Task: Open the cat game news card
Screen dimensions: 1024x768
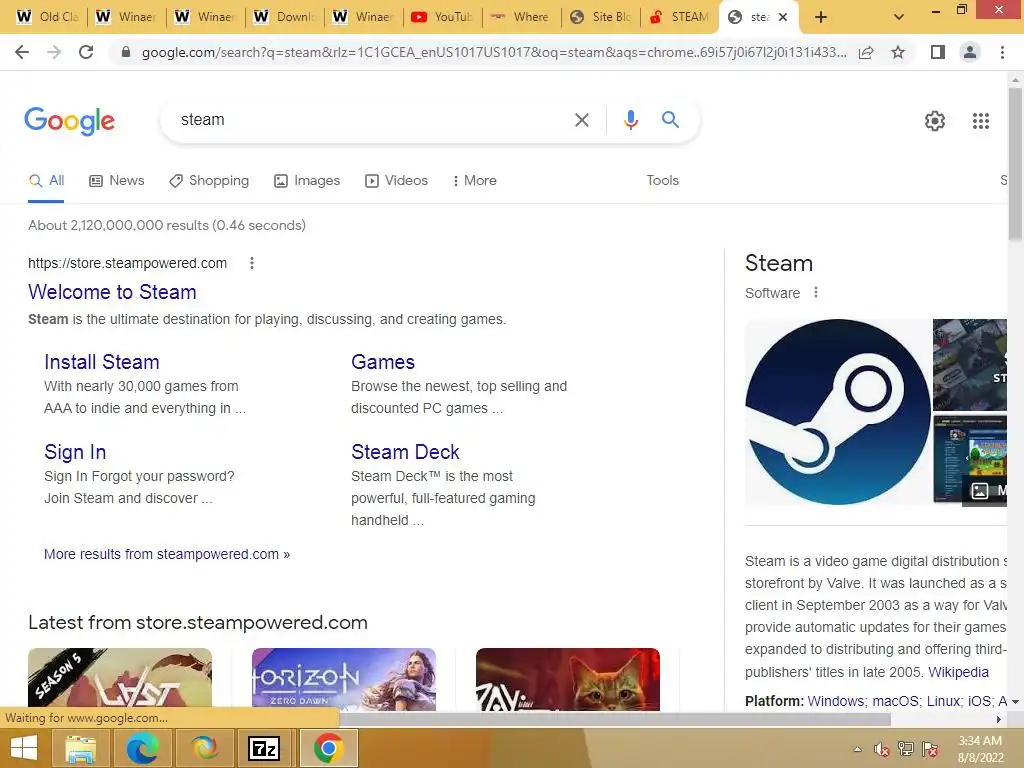Action: (x=568, y=679)
